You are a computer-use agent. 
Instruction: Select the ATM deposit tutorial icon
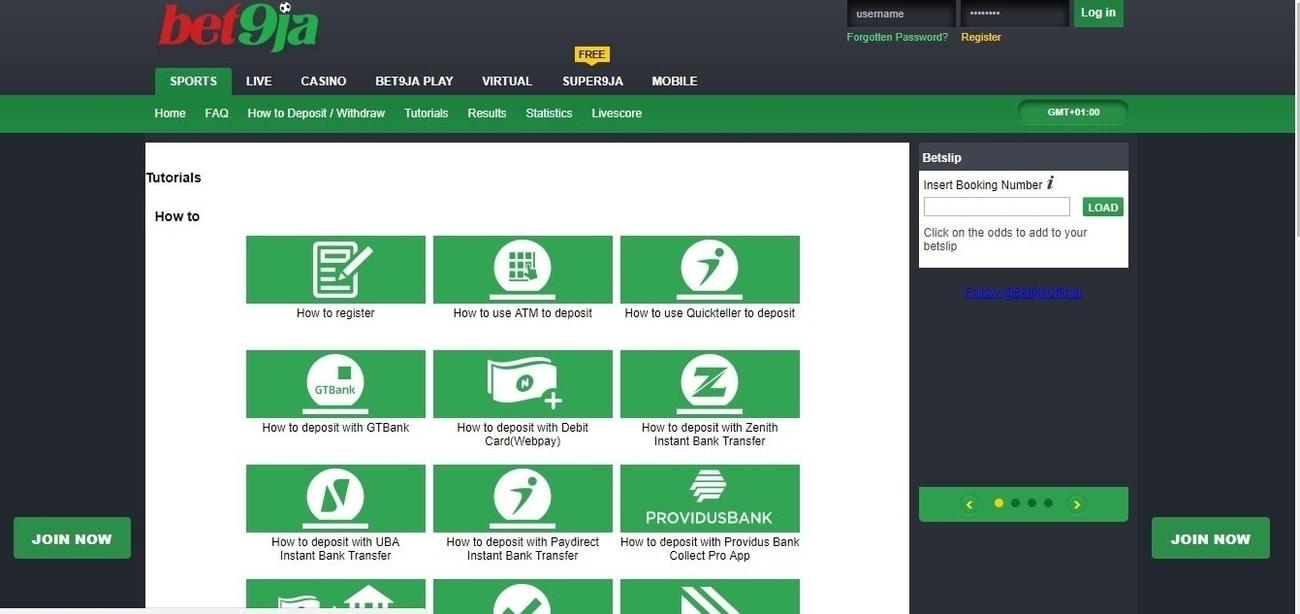click(x=522, y=268)
